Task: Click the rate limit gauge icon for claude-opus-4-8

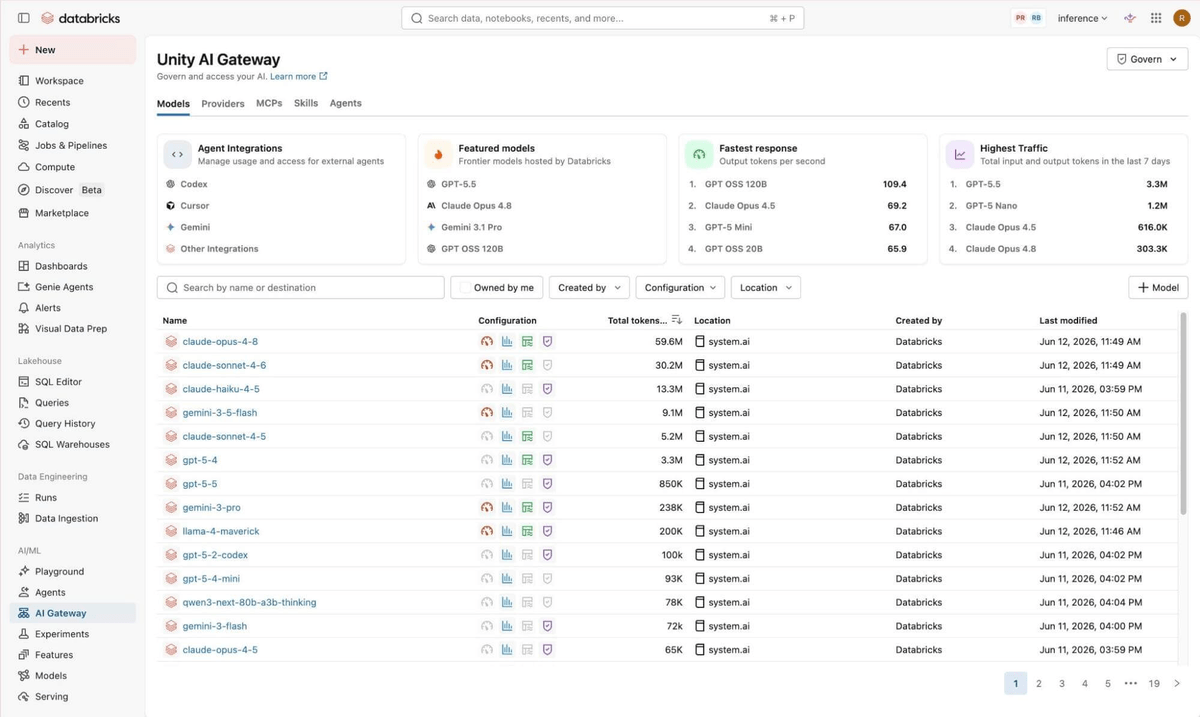Action: coord(487,341)
